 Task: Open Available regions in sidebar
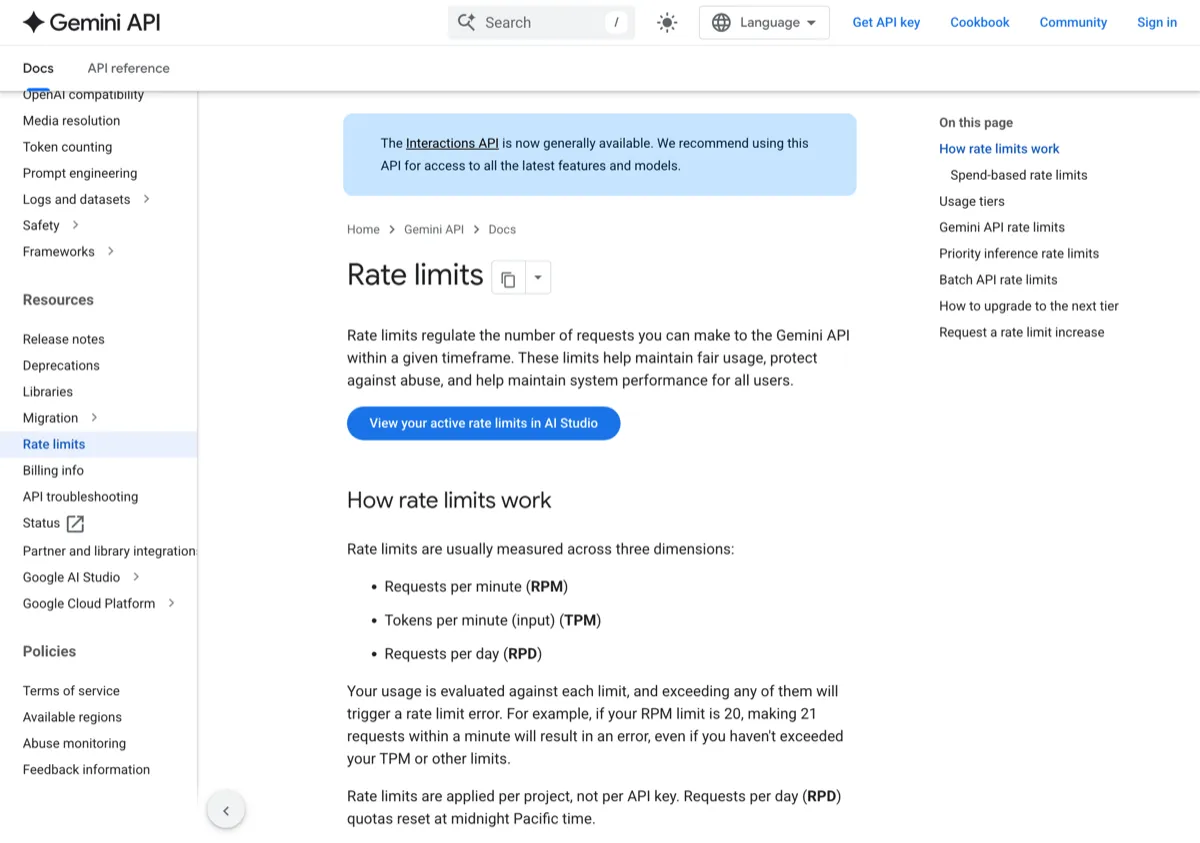(x=72, y=717)
